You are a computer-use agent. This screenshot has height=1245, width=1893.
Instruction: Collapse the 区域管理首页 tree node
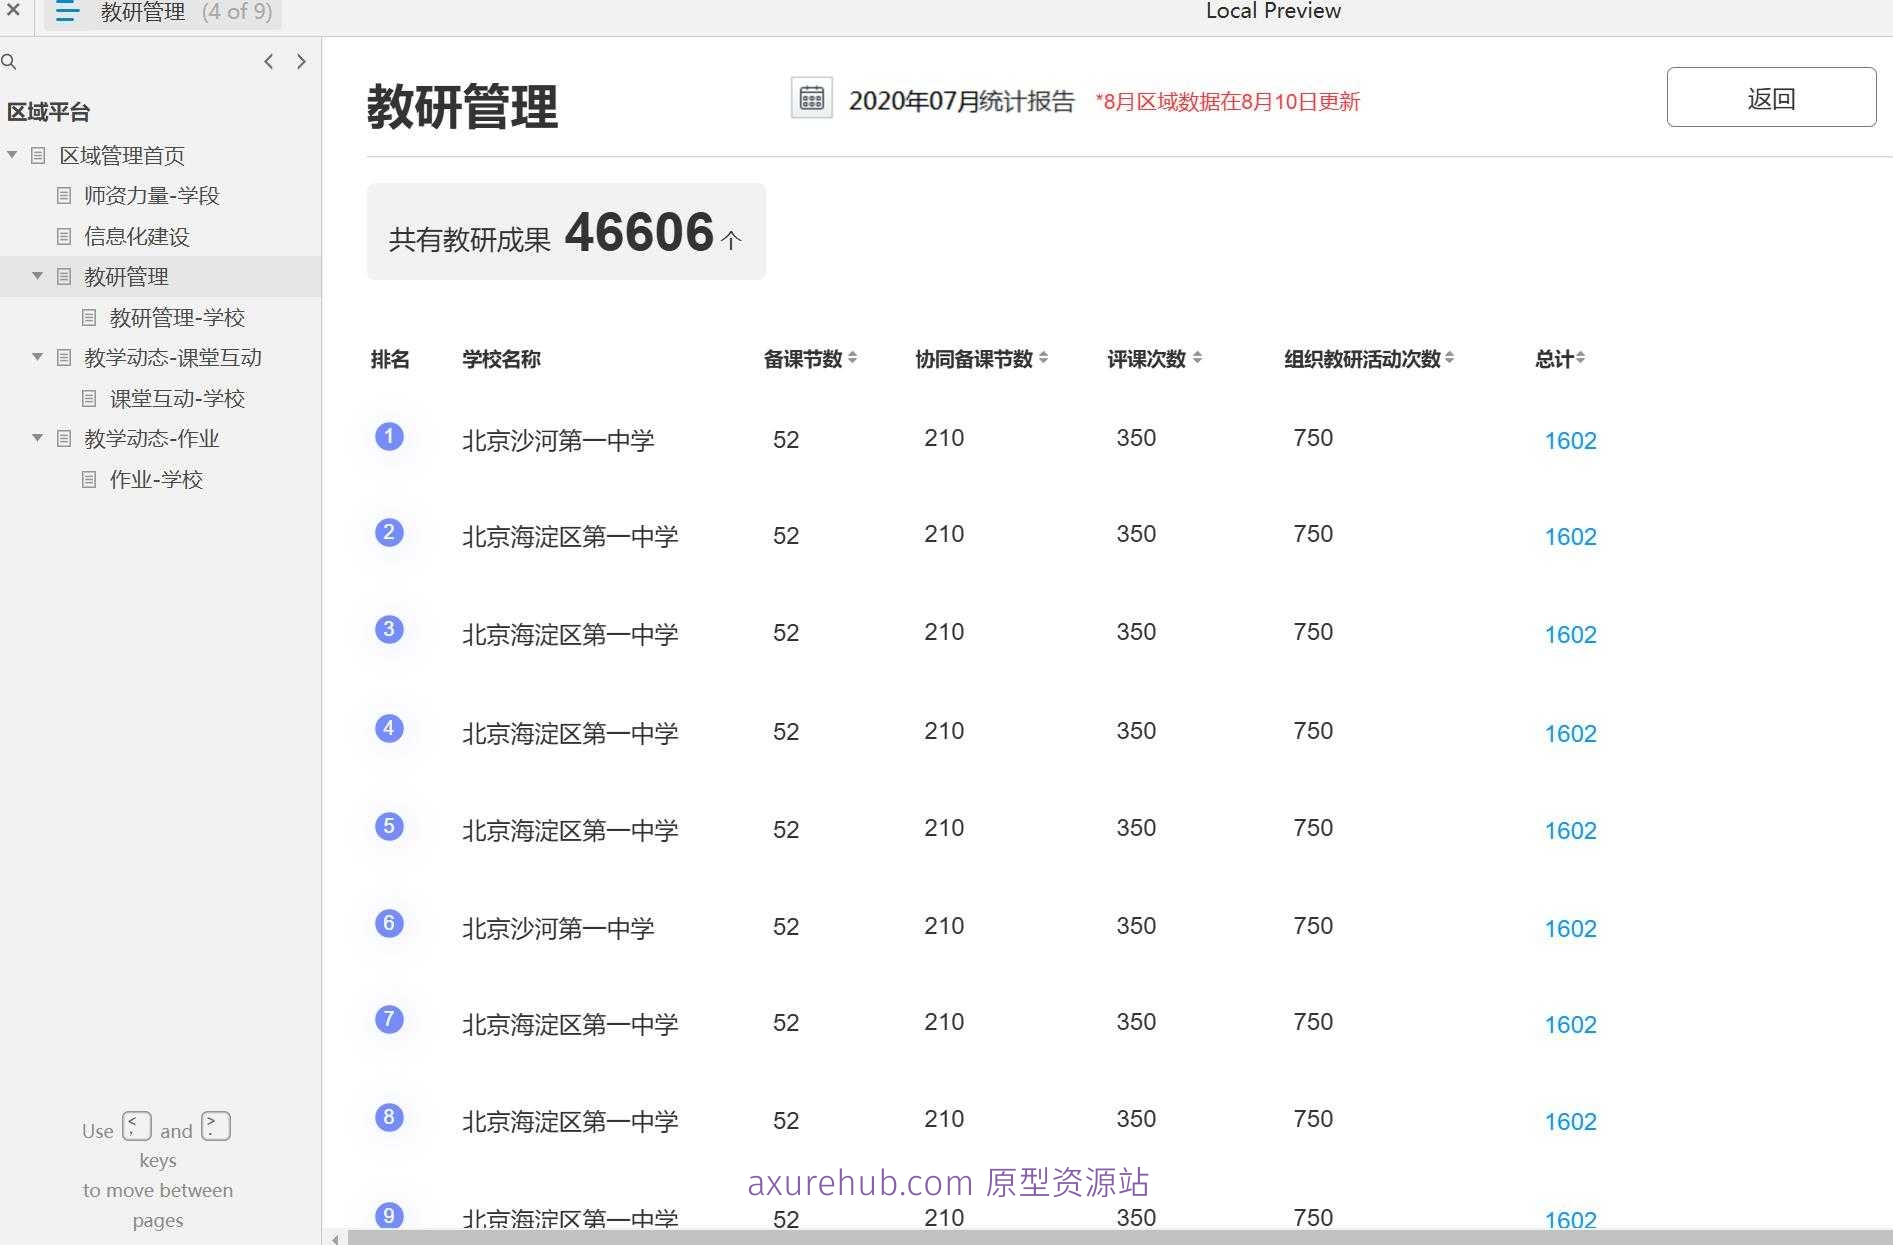[12, 155]
